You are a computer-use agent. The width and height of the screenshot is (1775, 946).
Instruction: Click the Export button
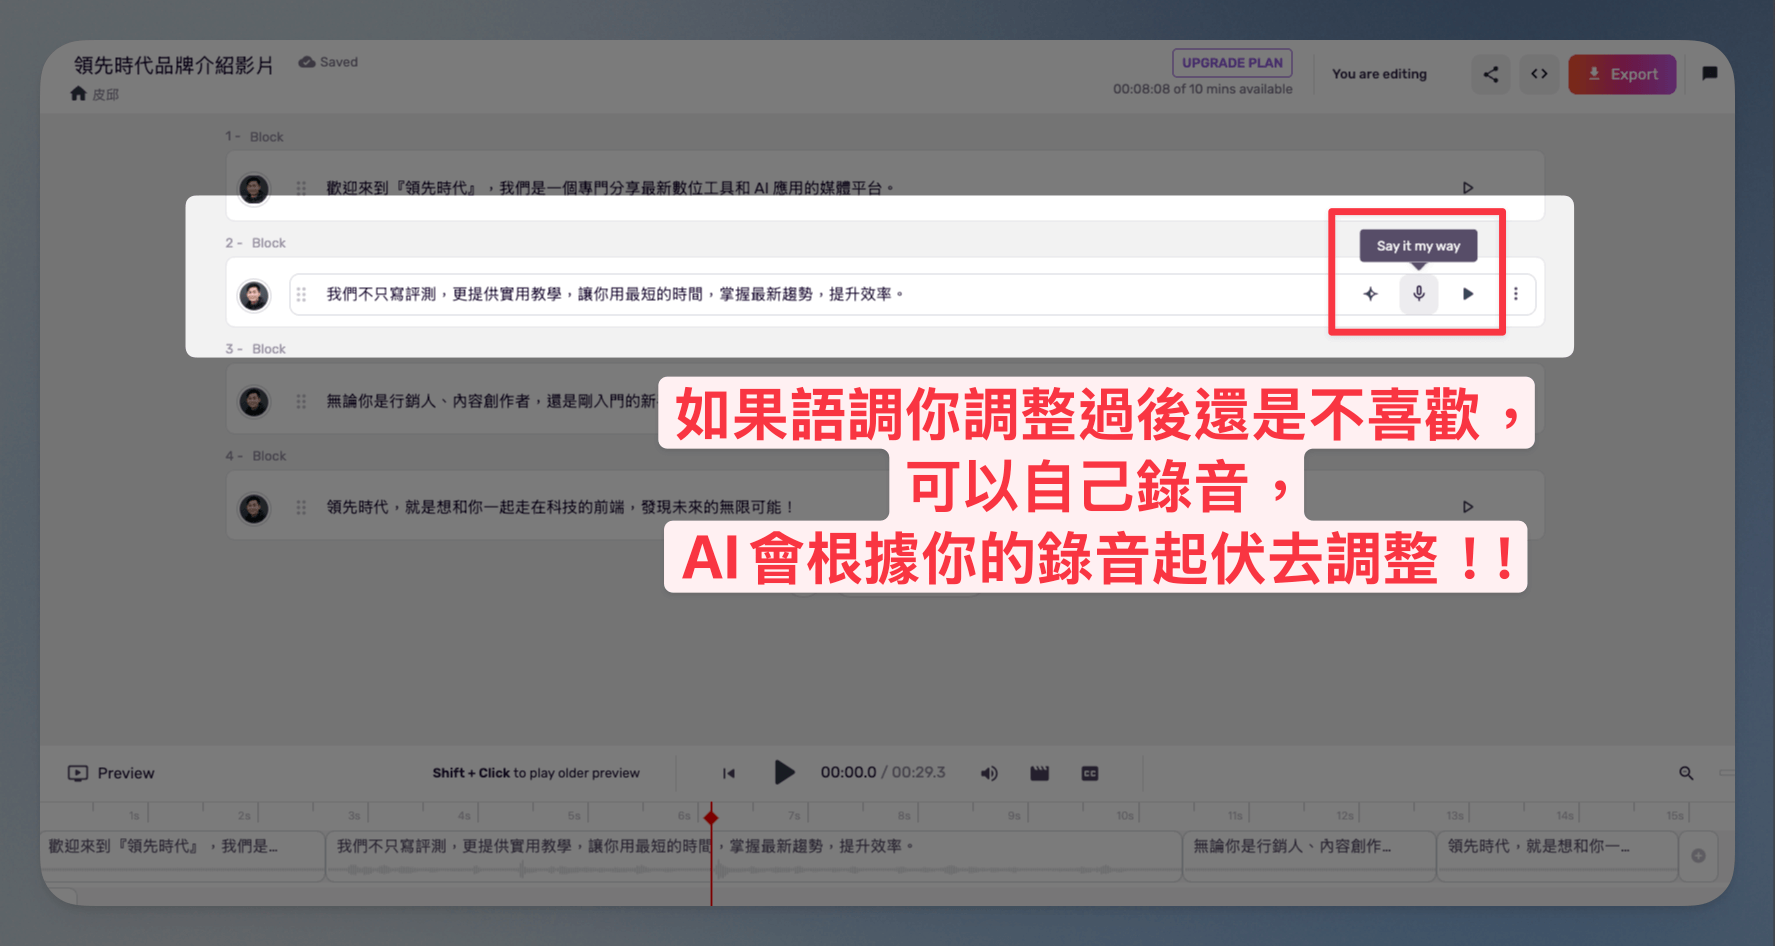(x=1622, y=74)
